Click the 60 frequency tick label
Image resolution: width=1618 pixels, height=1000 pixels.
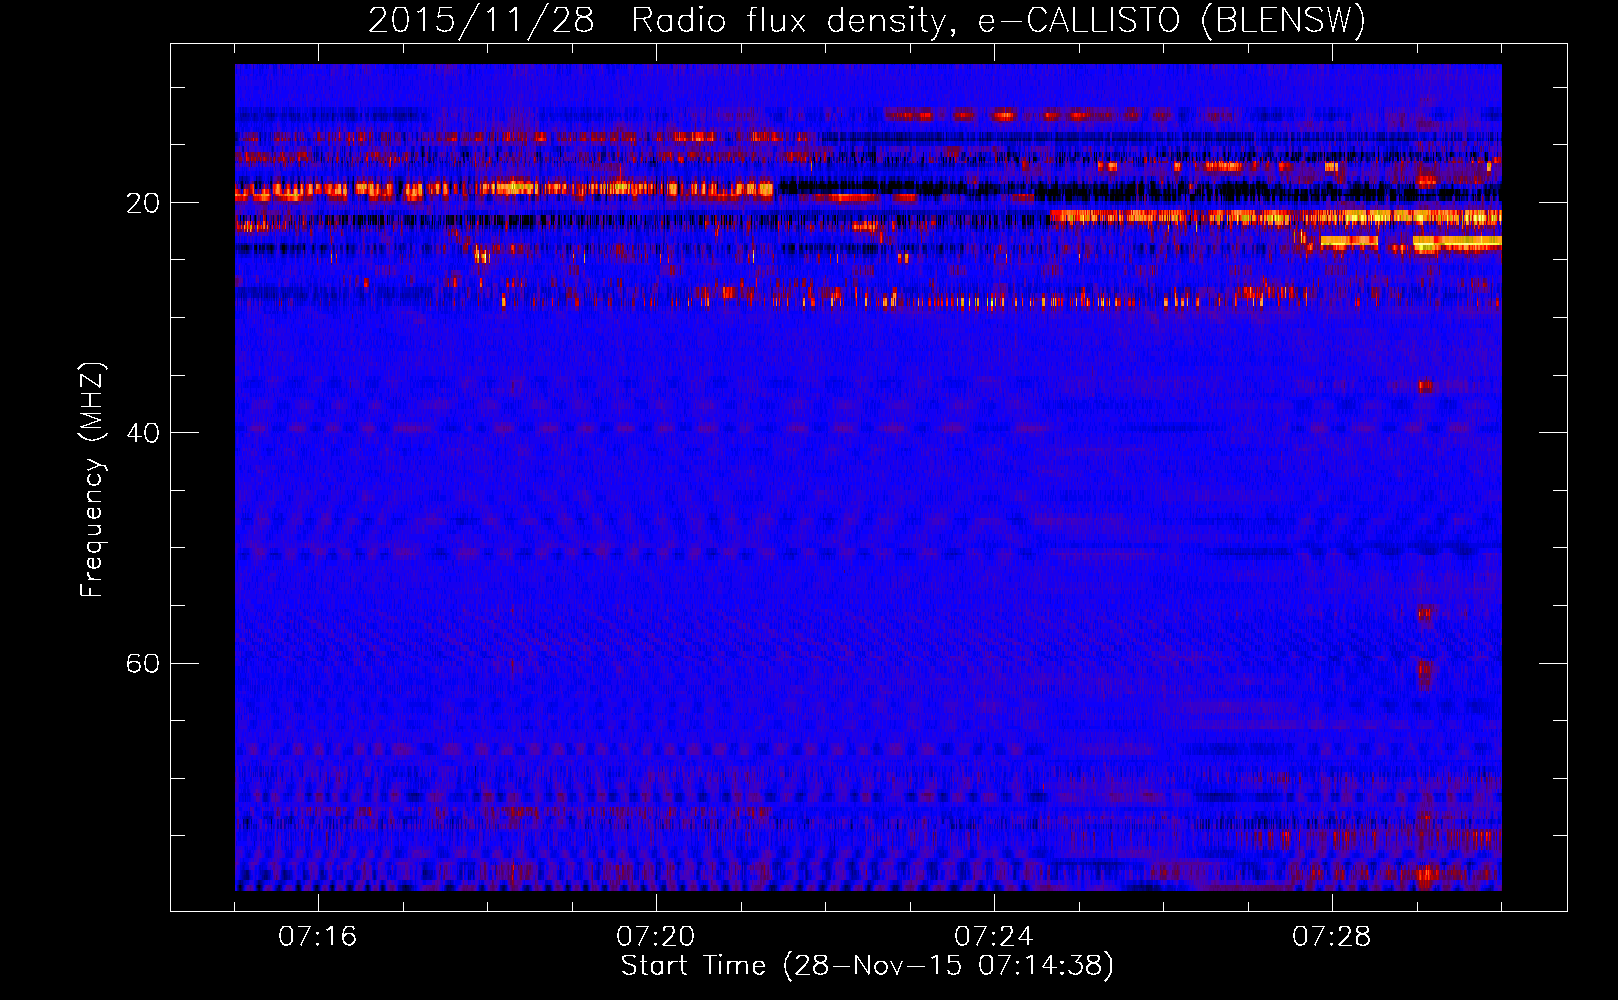(143, 663)
